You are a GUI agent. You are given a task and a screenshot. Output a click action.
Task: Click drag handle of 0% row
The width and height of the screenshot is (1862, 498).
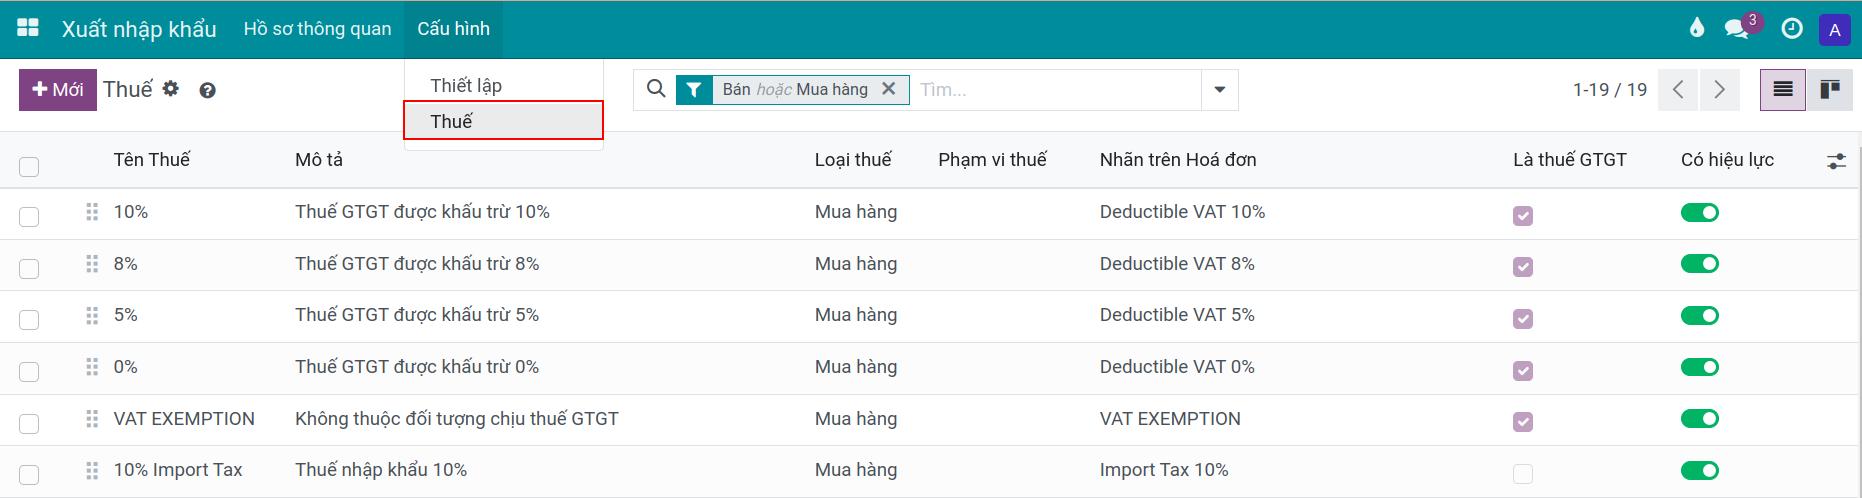point(92,367)
